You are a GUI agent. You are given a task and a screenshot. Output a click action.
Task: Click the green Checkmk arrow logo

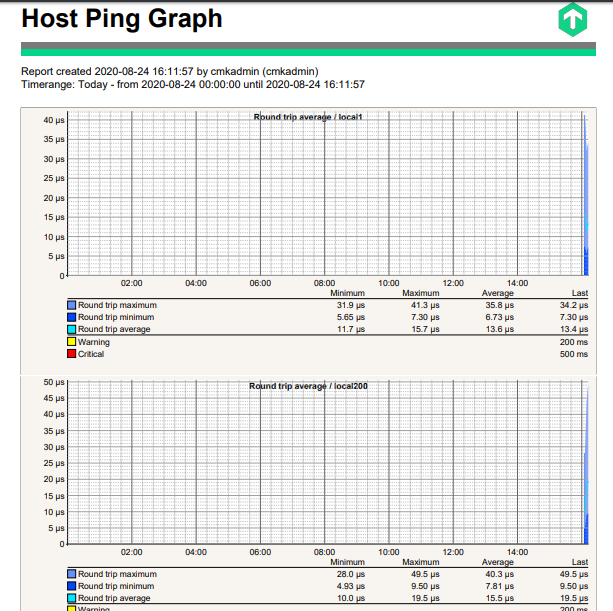[x=575, y=19]
